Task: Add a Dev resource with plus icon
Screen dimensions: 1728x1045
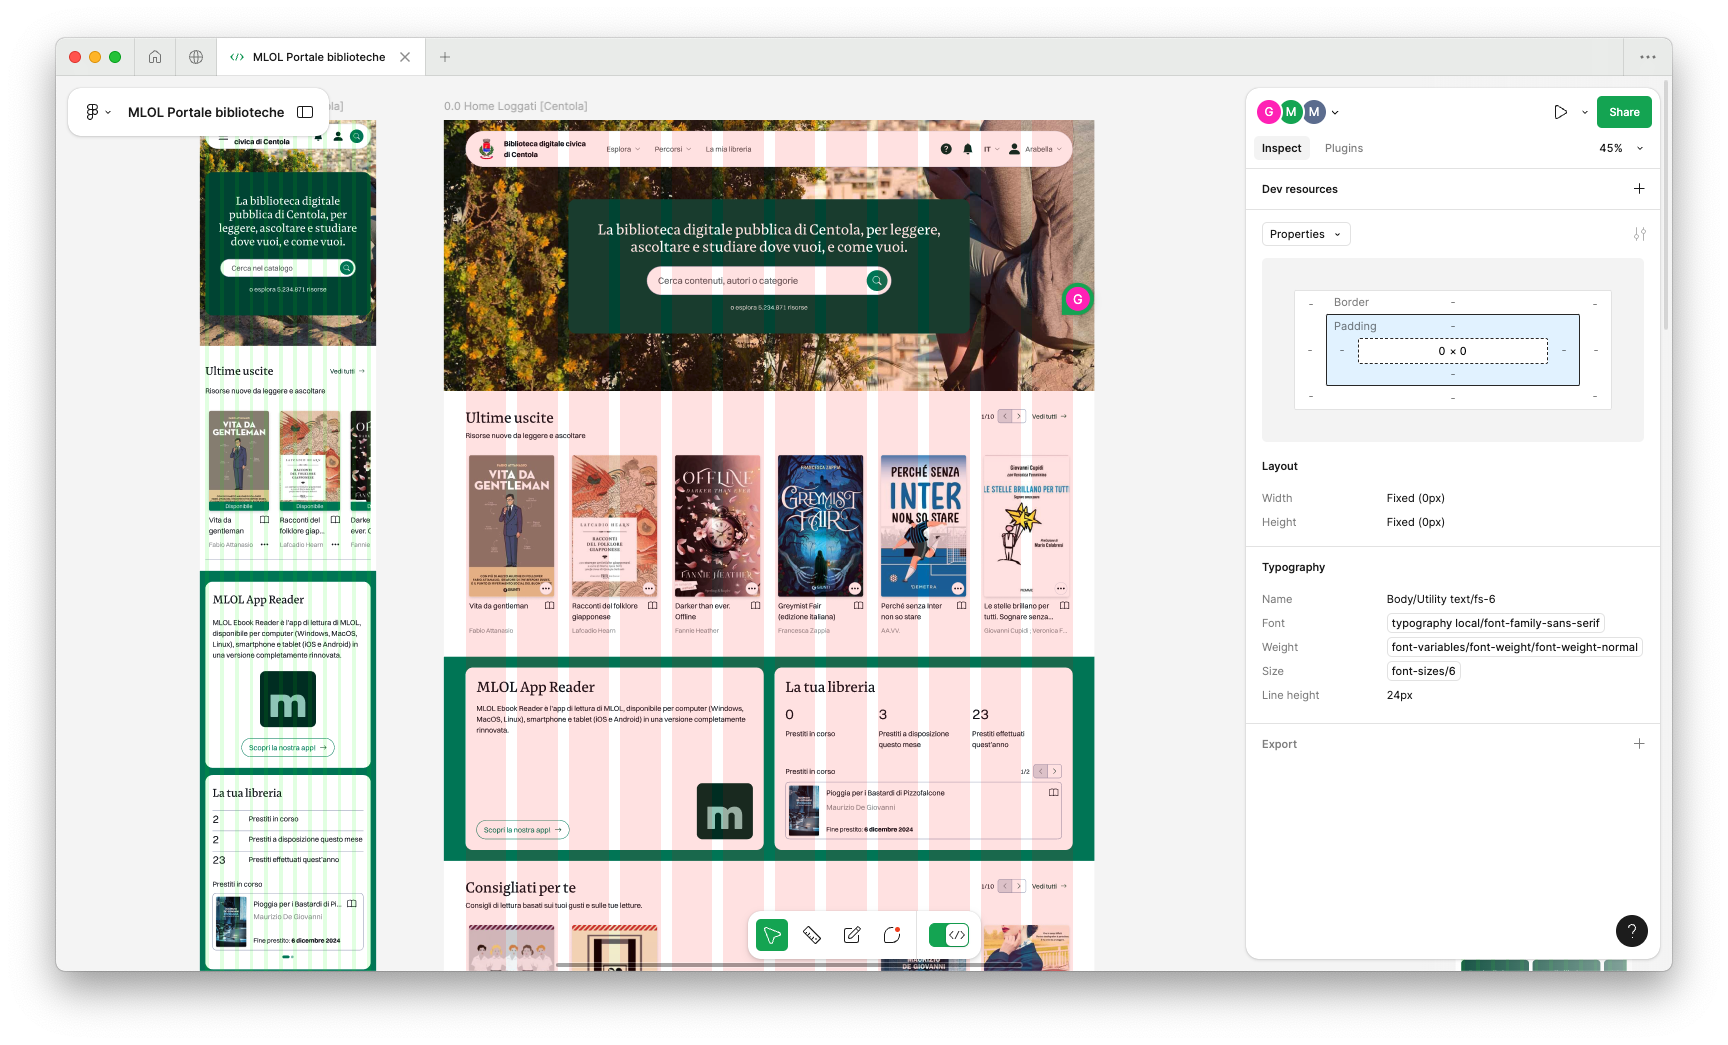Action: 1639,189
